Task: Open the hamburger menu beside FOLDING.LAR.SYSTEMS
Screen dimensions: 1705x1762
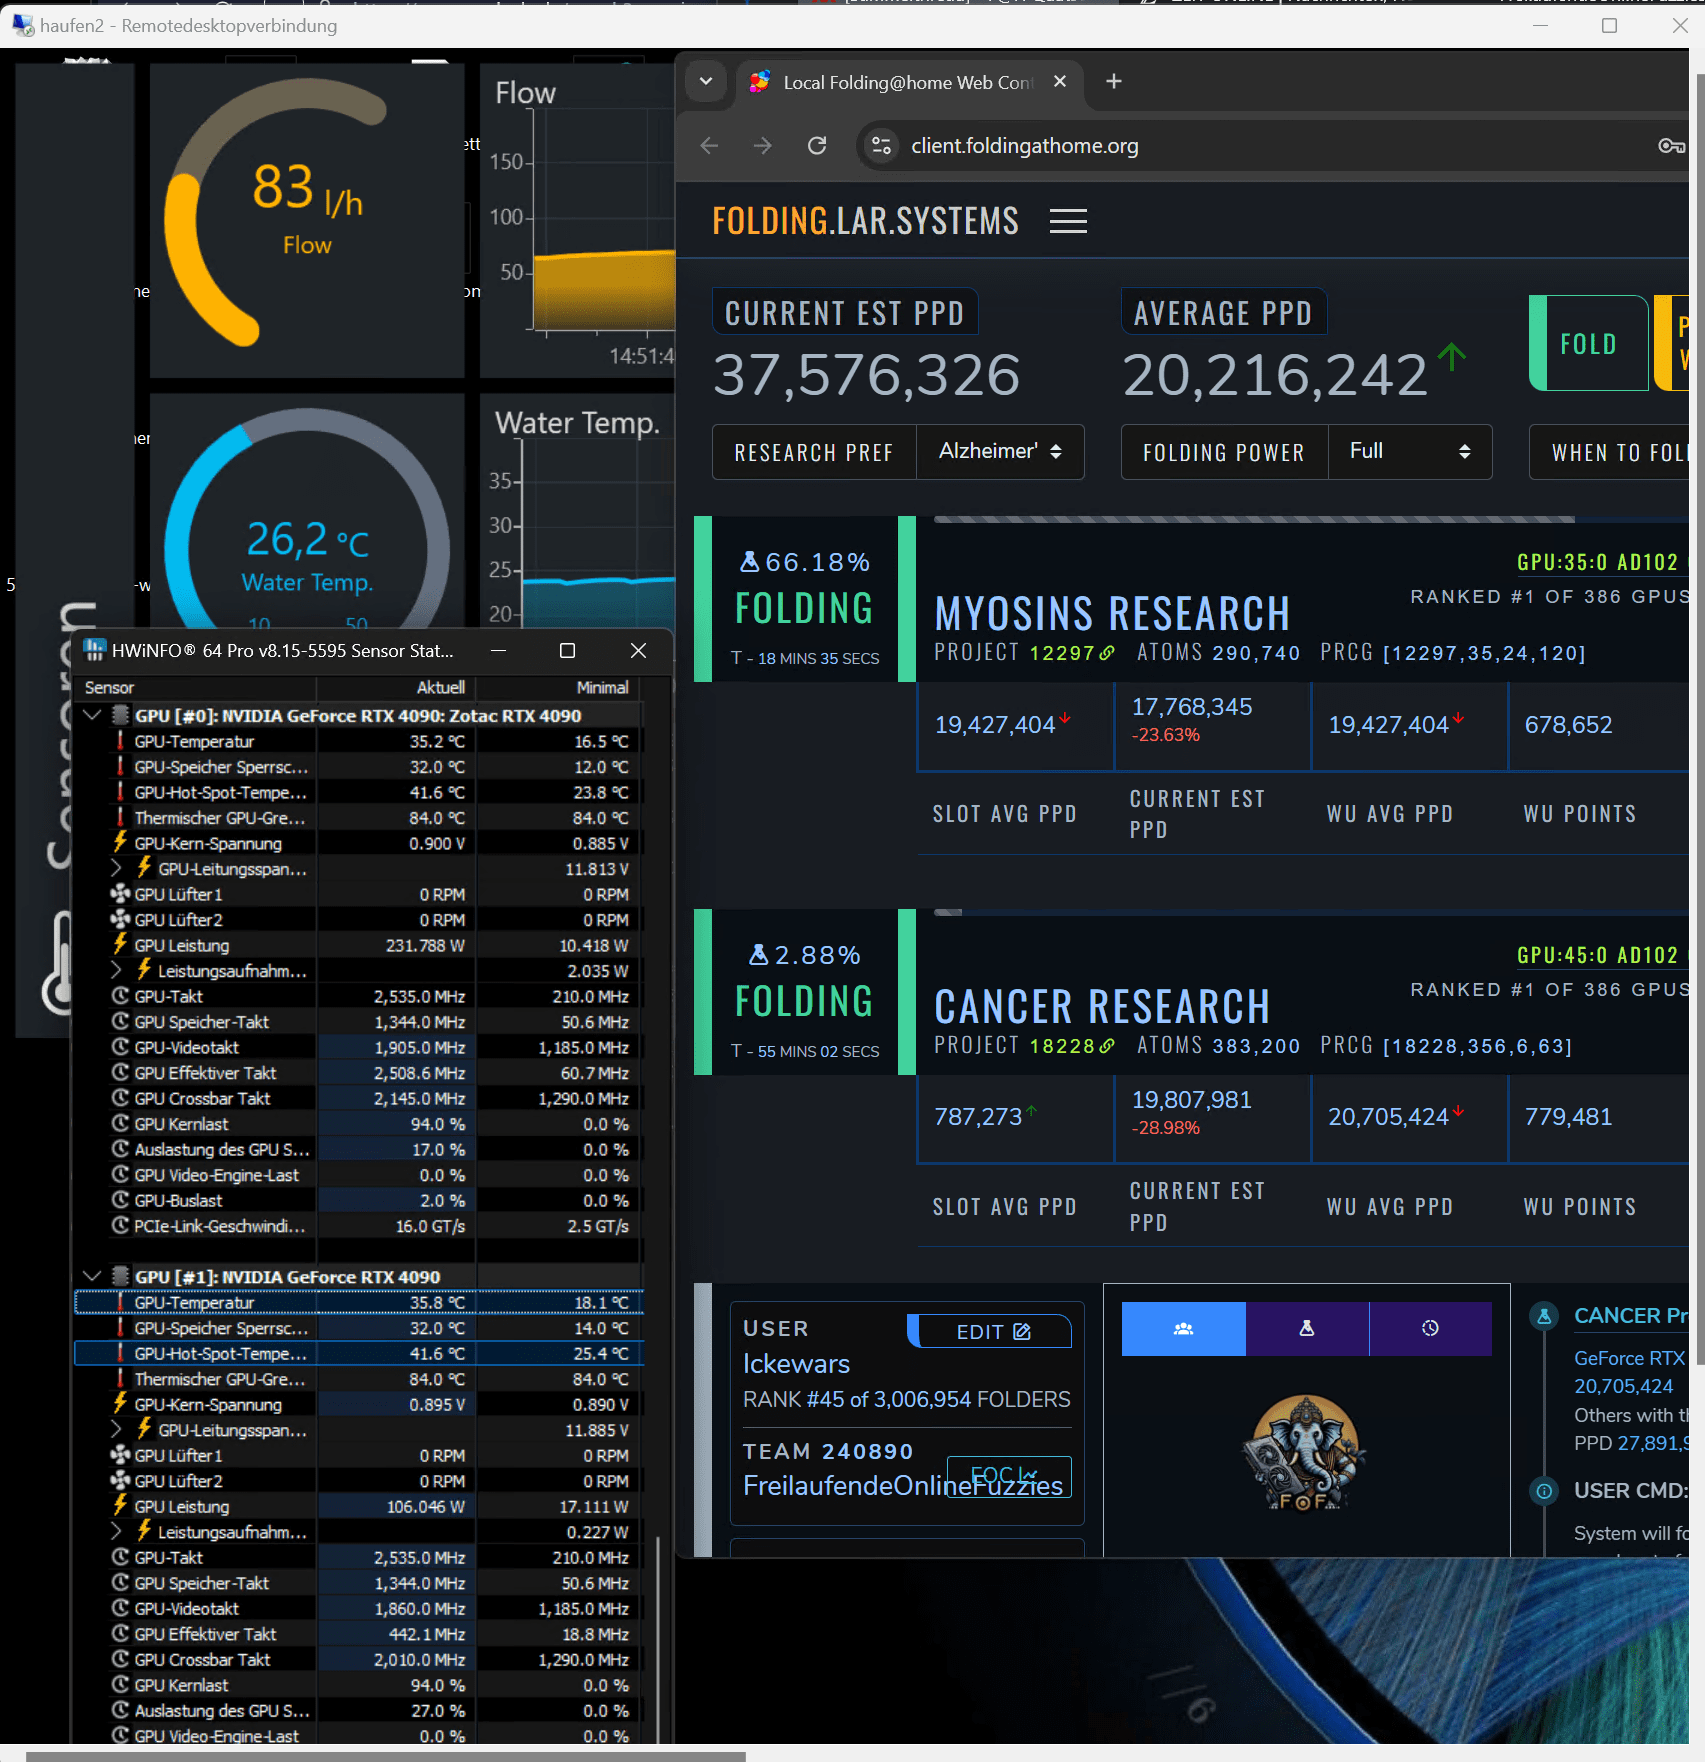Action: [1068, 221]
